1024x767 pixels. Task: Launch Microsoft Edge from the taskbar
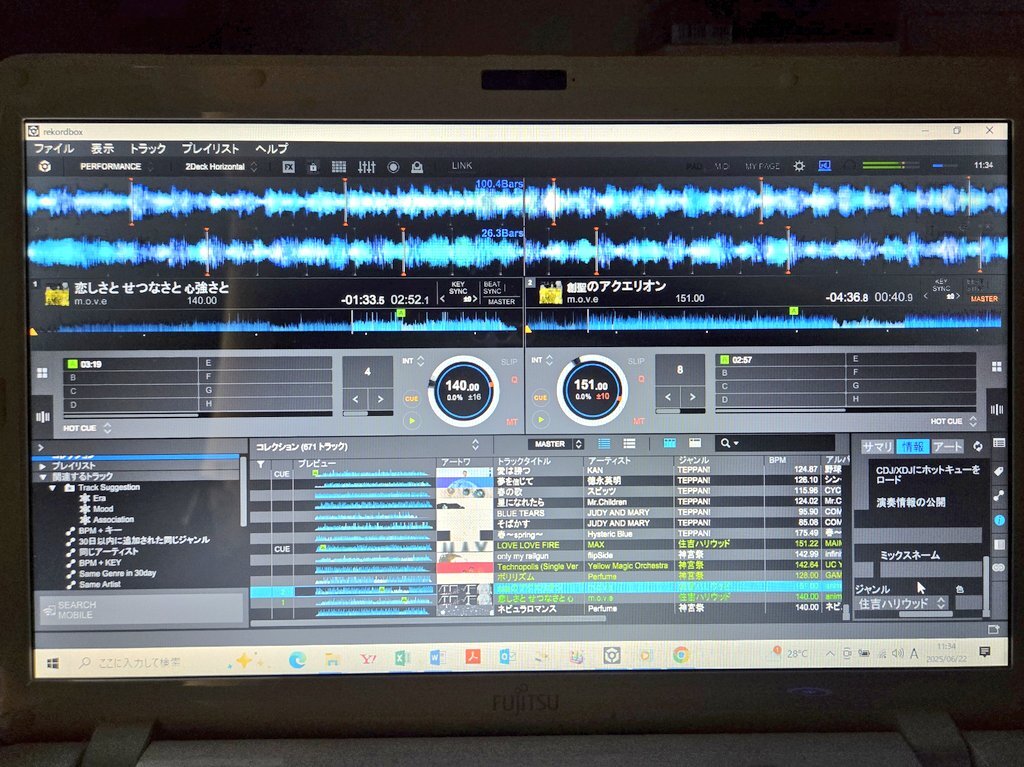click(298, 660)
